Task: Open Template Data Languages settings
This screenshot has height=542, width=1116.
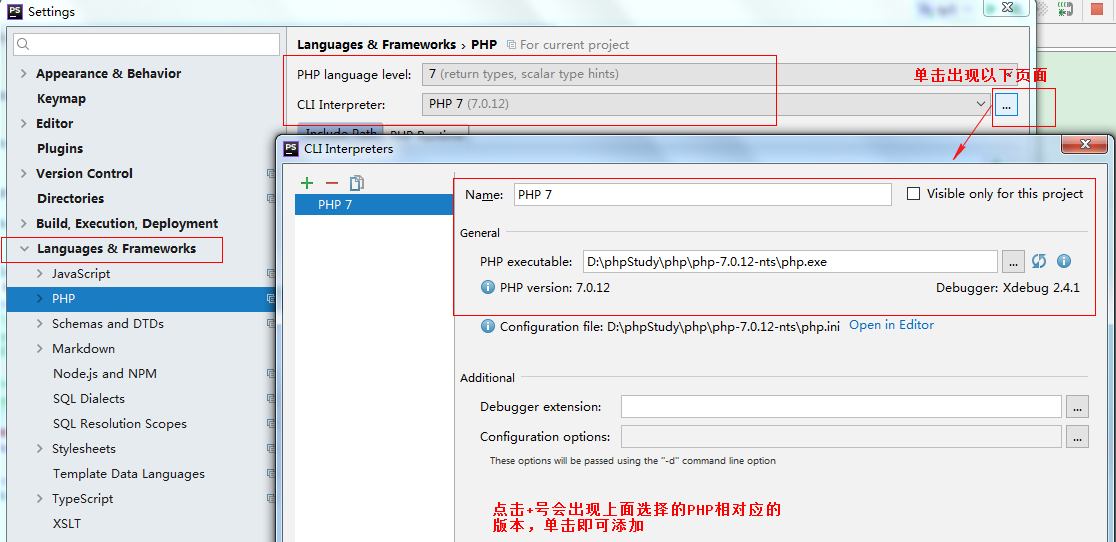Action: [129, 474]
